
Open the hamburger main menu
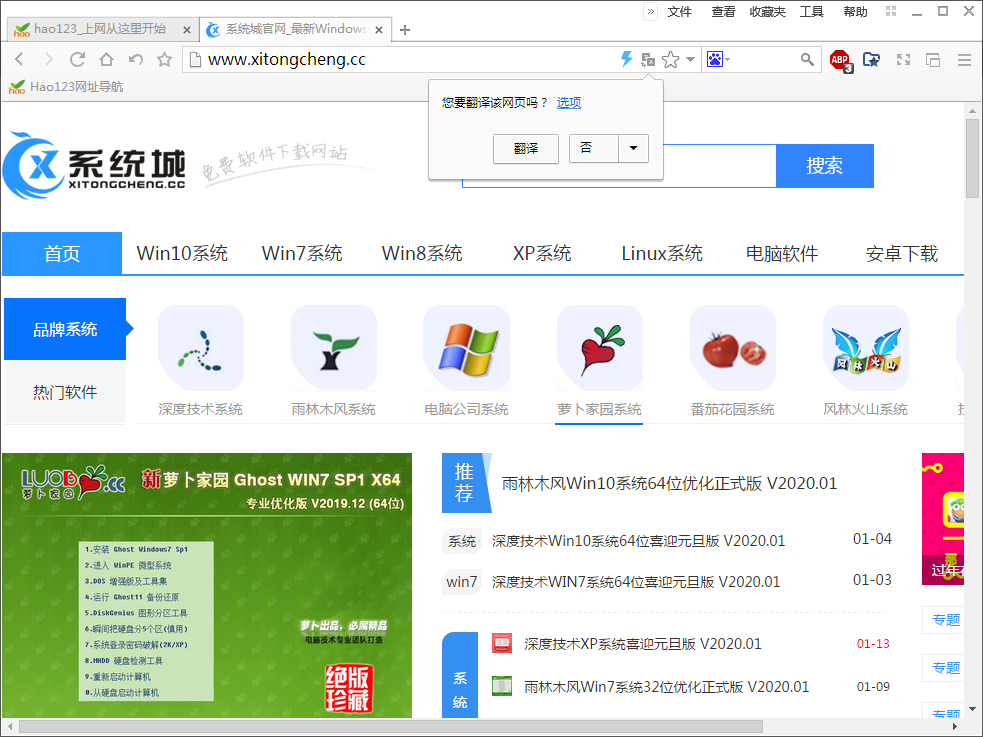(x=964, y=60)
